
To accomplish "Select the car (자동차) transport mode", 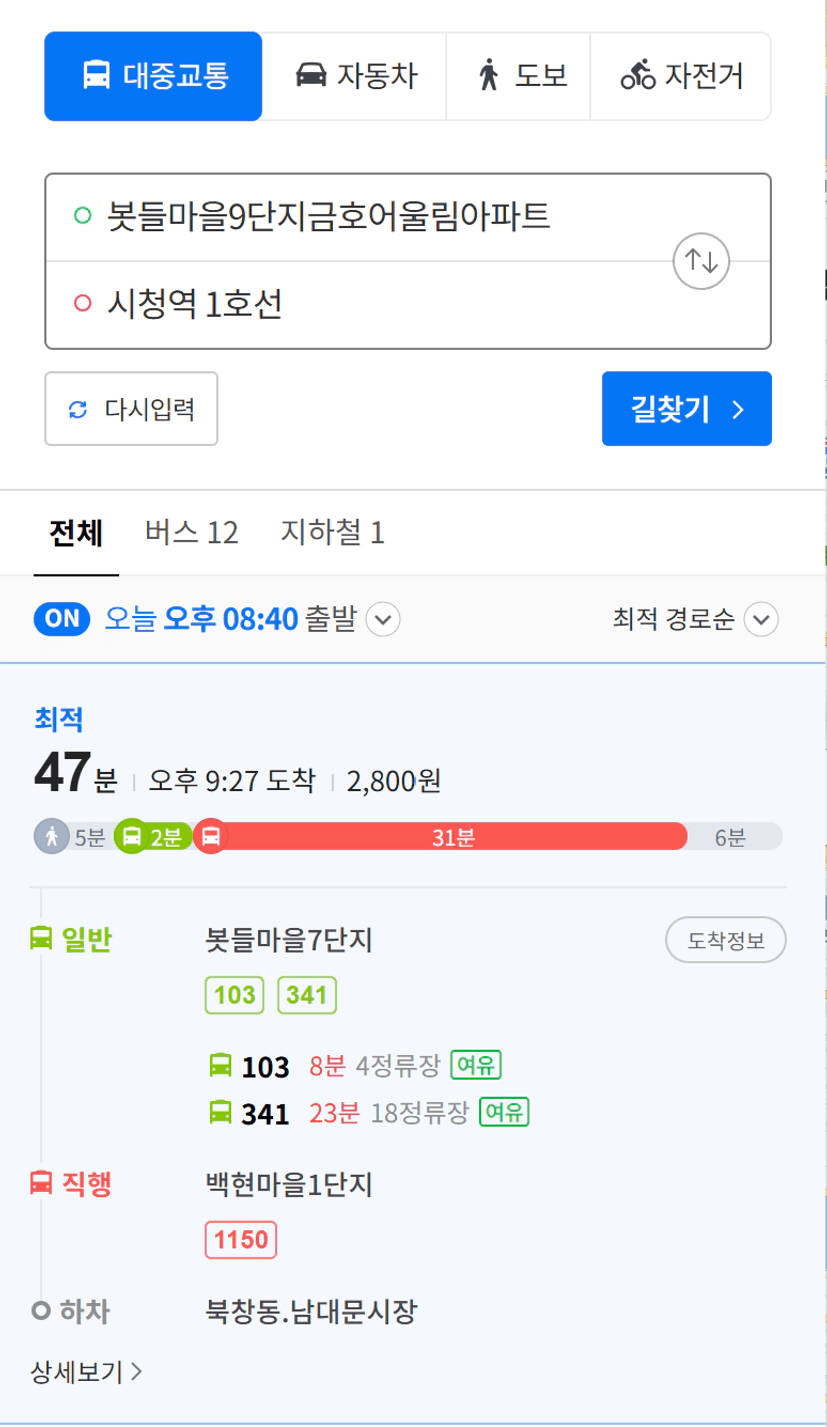I will [x=354, y=76].
